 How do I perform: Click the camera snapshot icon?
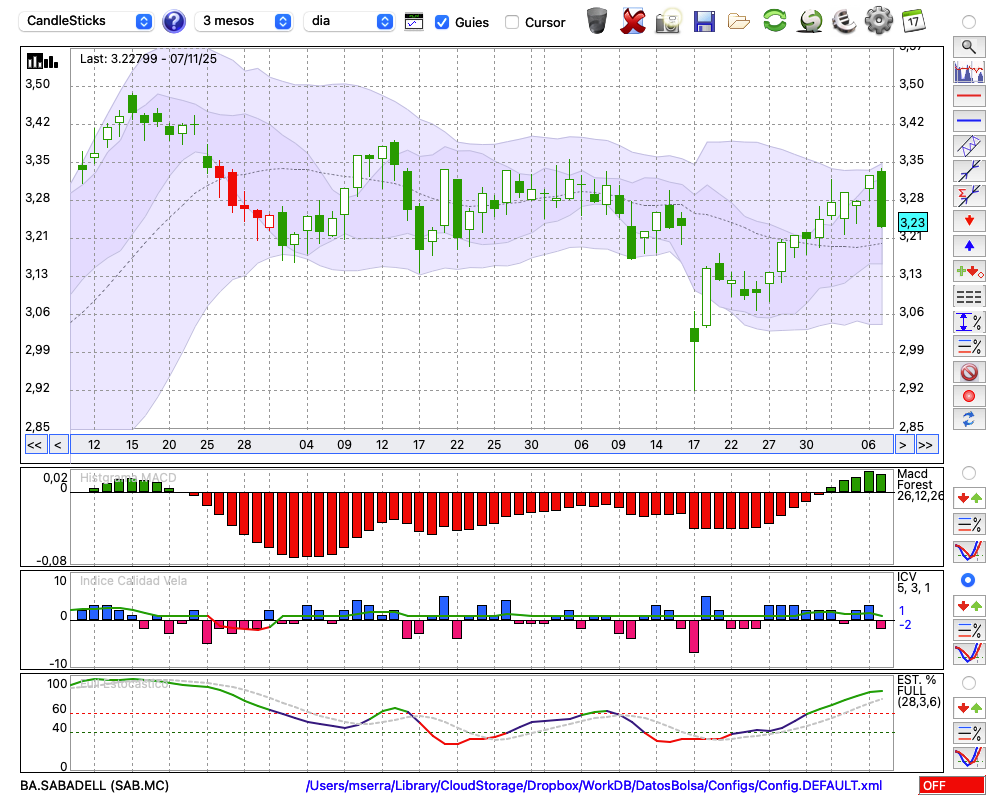coord(668,21)
